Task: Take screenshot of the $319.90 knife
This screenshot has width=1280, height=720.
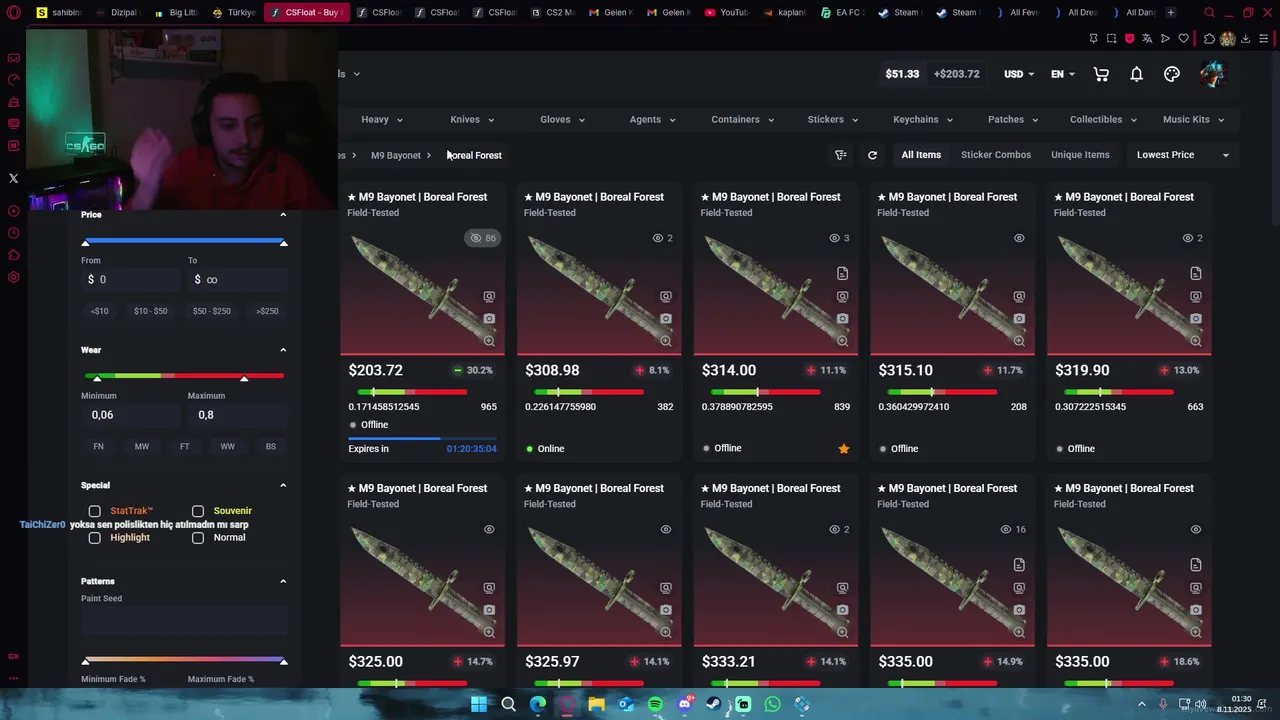Action: (1196, 319)
